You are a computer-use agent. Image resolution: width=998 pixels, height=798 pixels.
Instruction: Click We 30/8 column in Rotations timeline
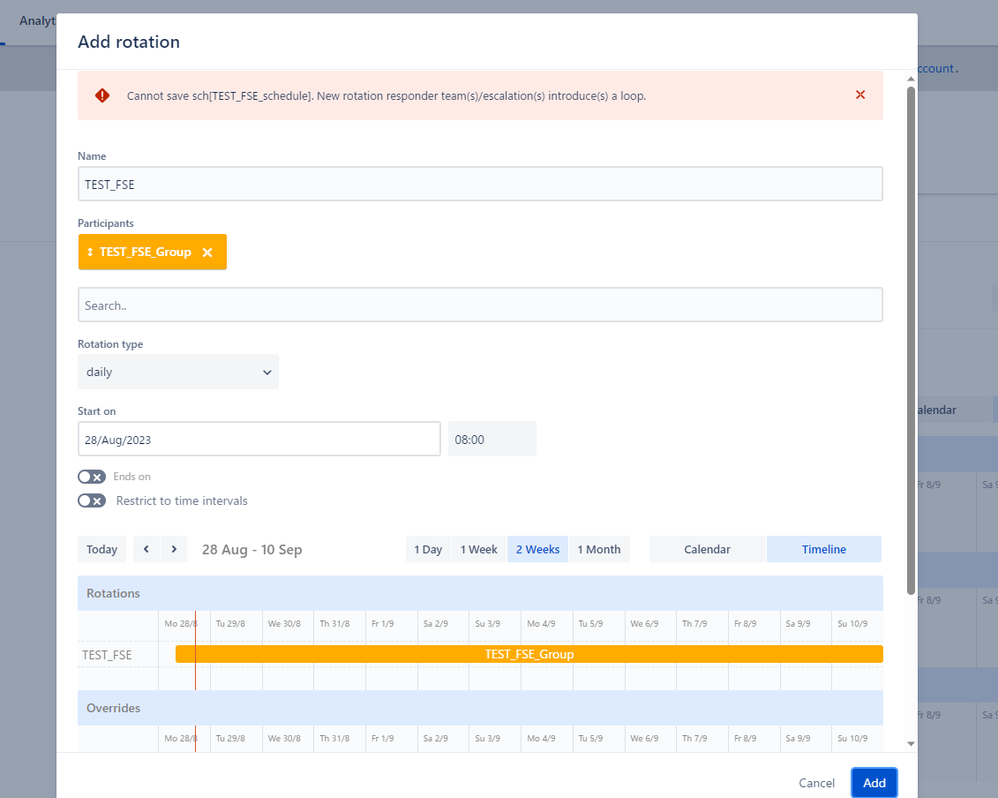tap(284, 624)
